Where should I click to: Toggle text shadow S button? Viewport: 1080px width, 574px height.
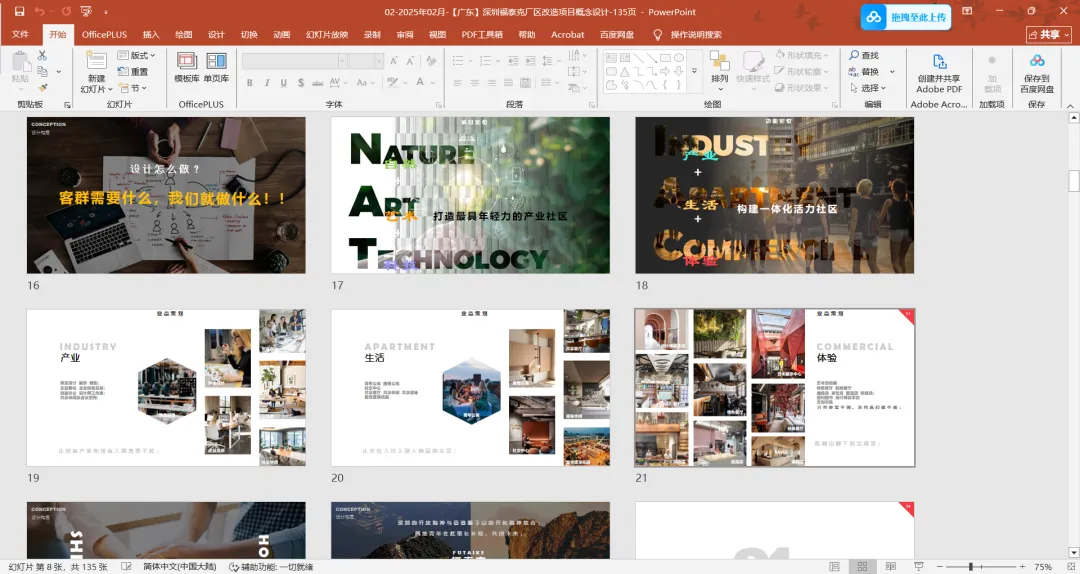click(x=301, y=83)
